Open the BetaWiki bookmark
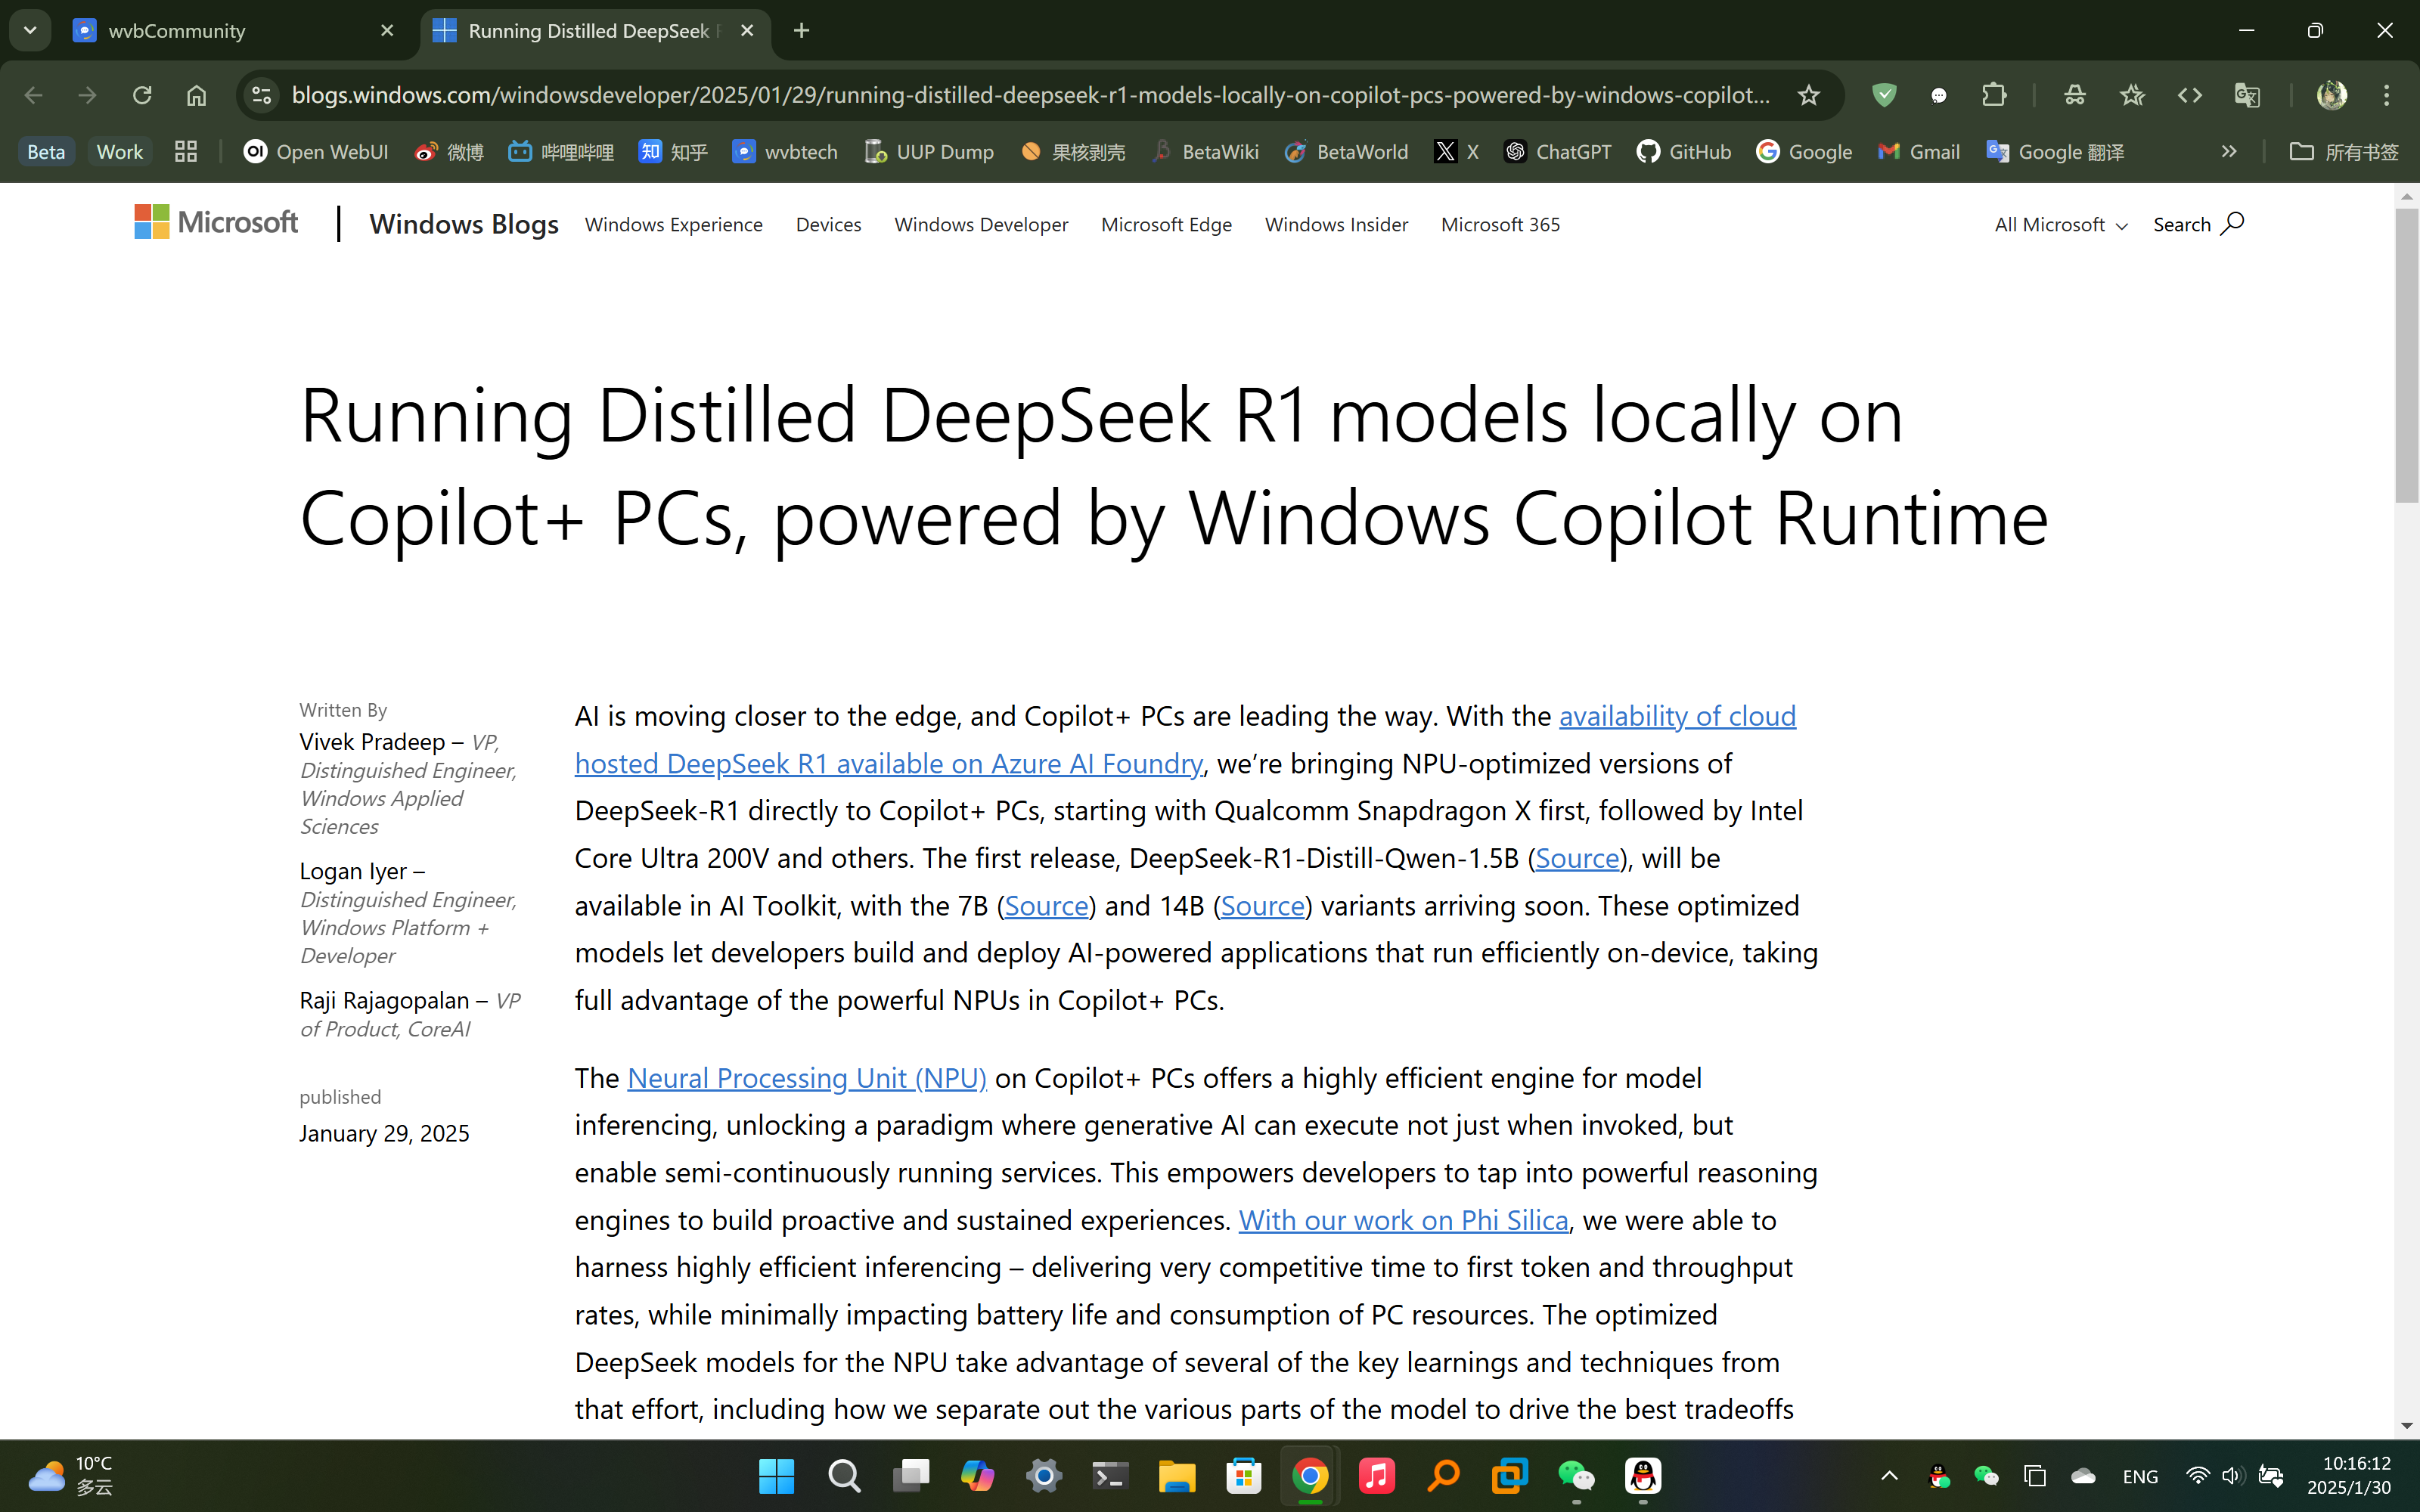 point(1205,151)
